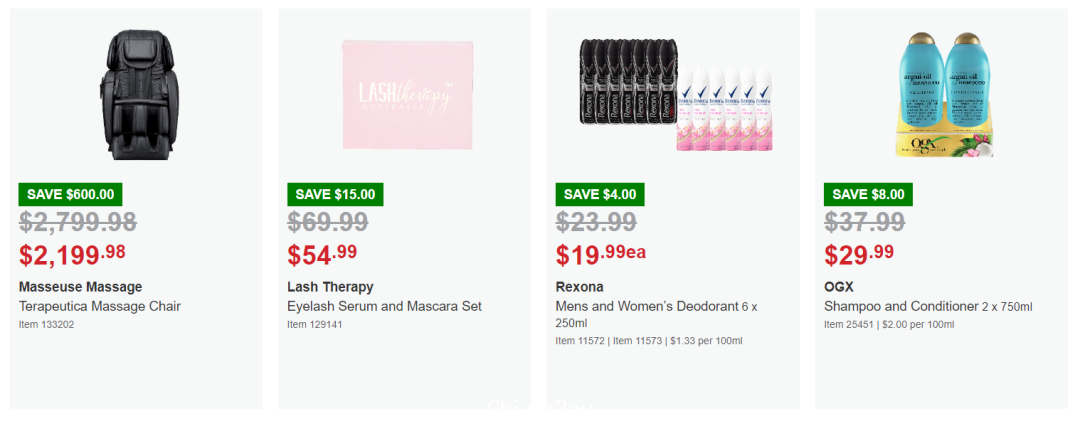This screenshot has height=421, width=1080.
Task: Open the OGX shampoo bottles image
Action: (944, 95)
